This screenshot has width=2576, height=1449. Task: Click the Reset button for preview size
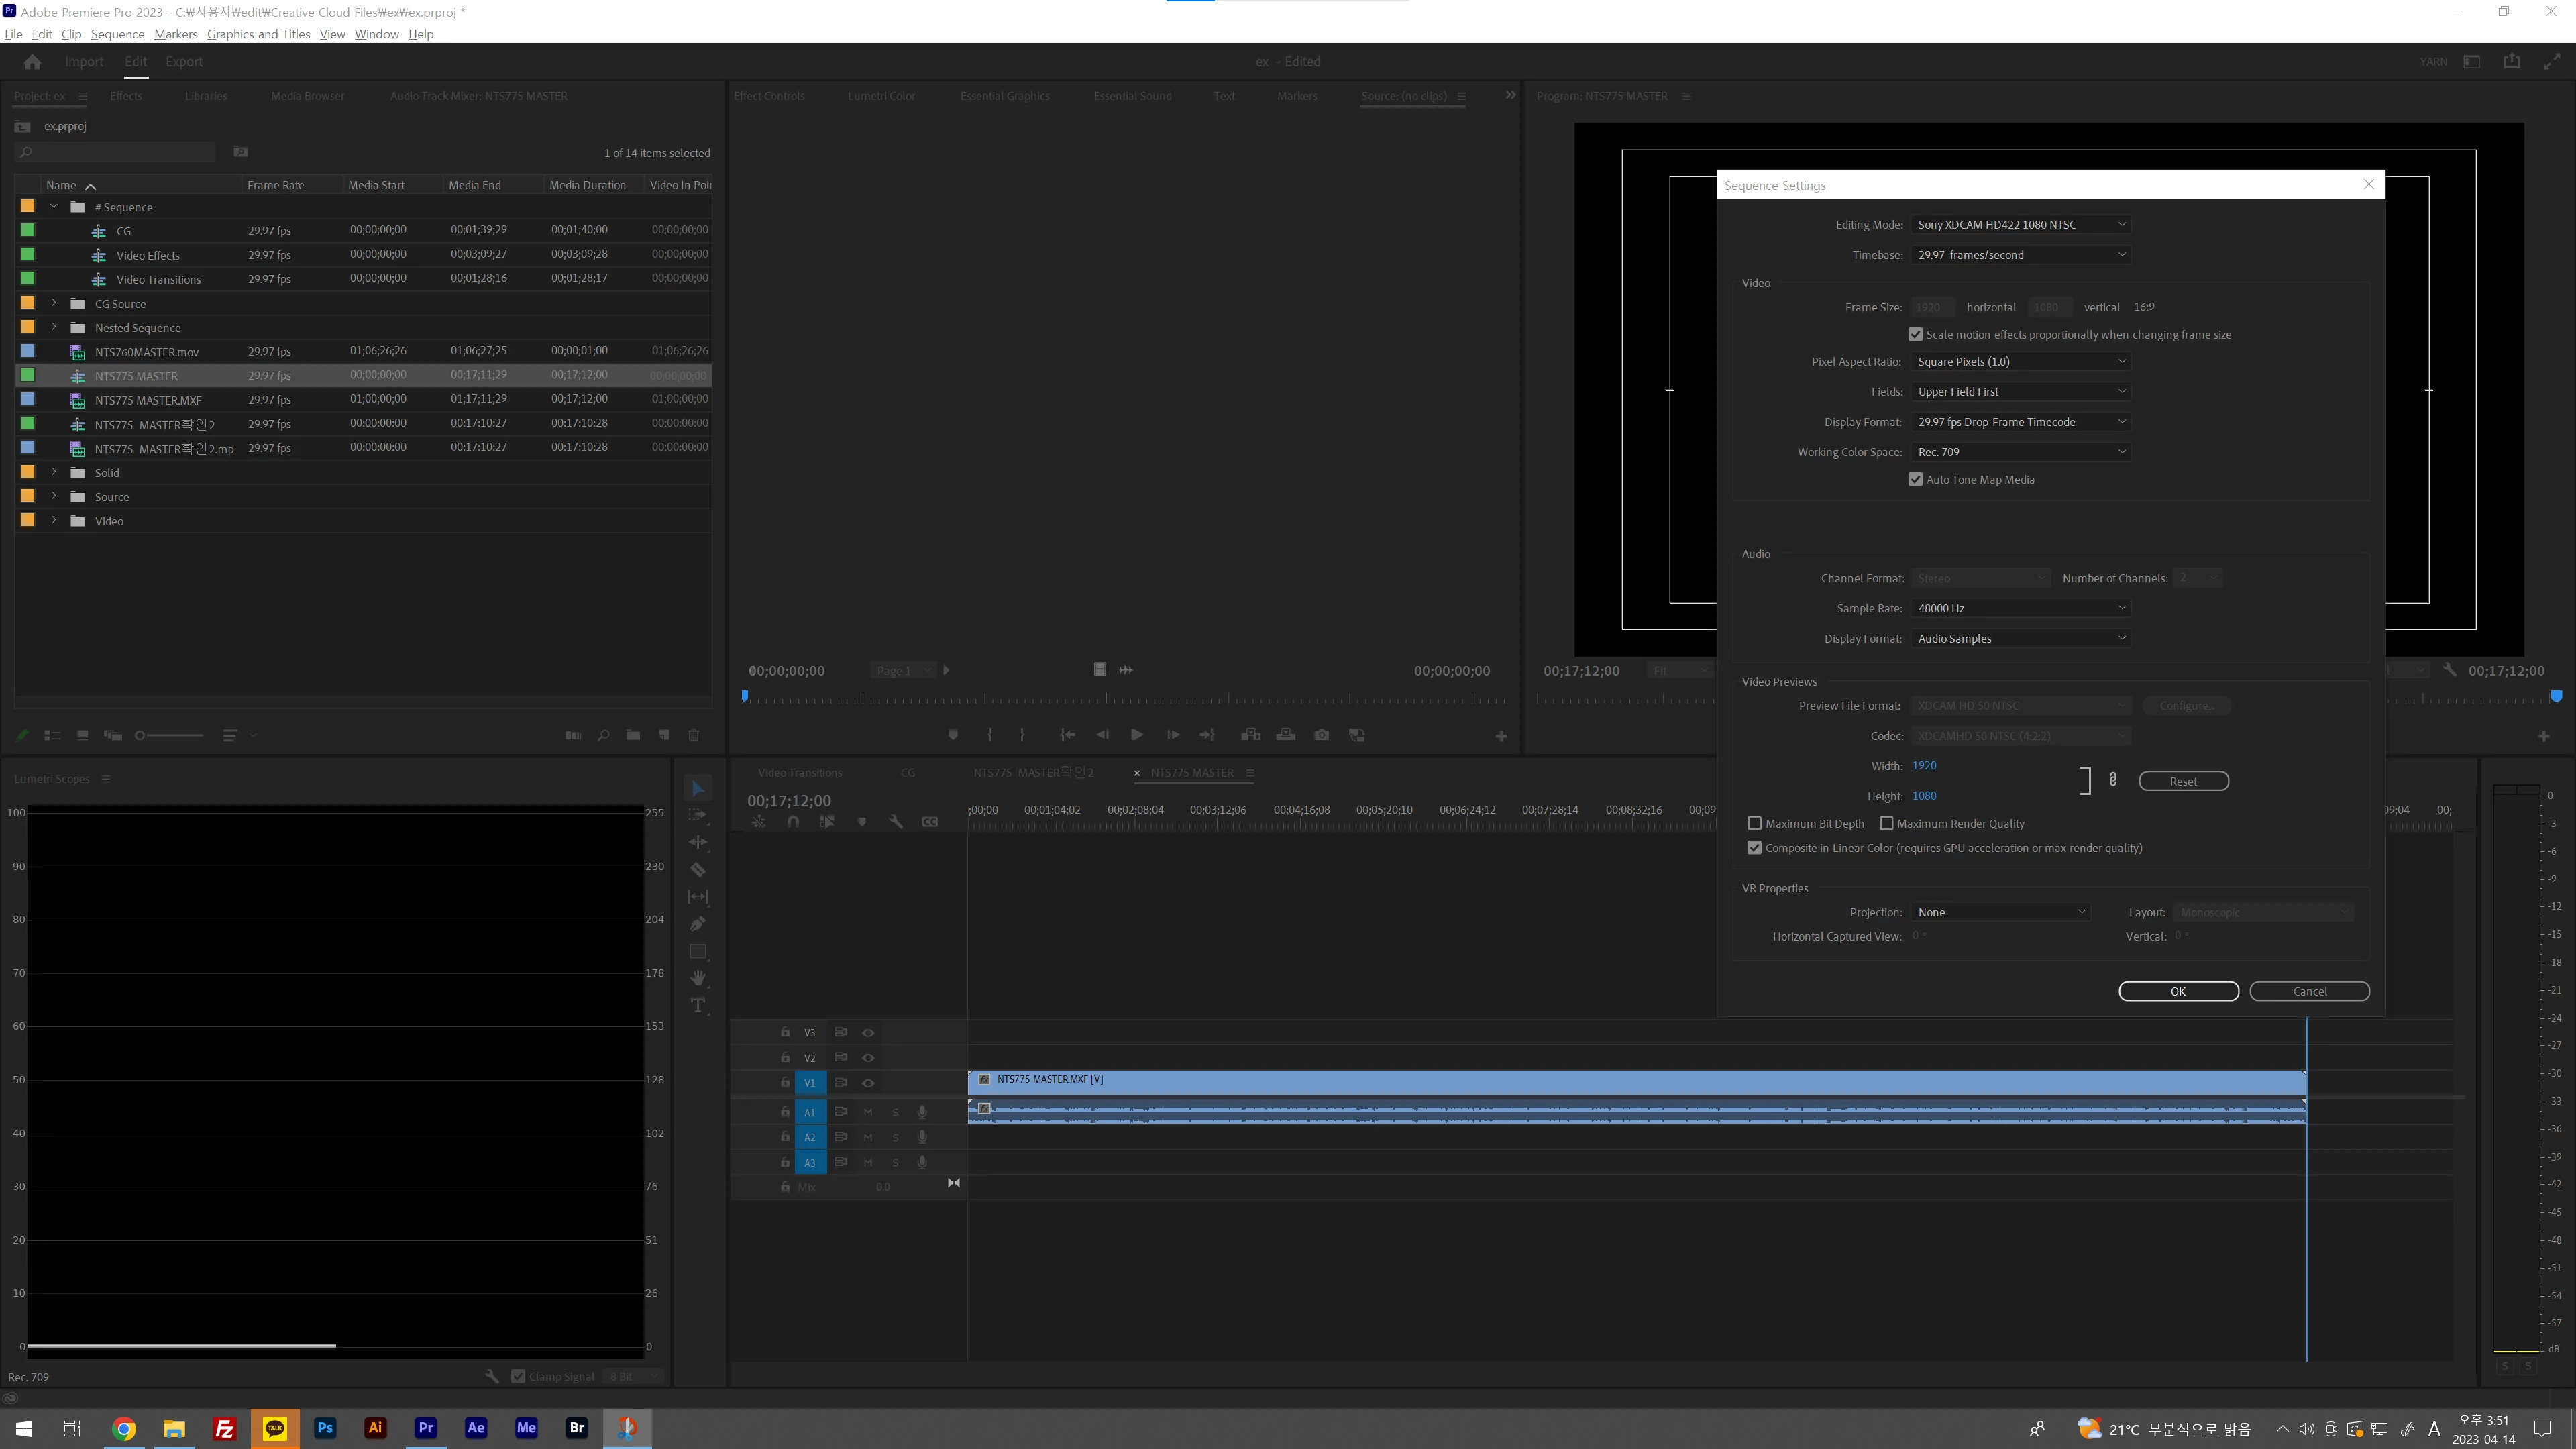(x=2183, y=781)
